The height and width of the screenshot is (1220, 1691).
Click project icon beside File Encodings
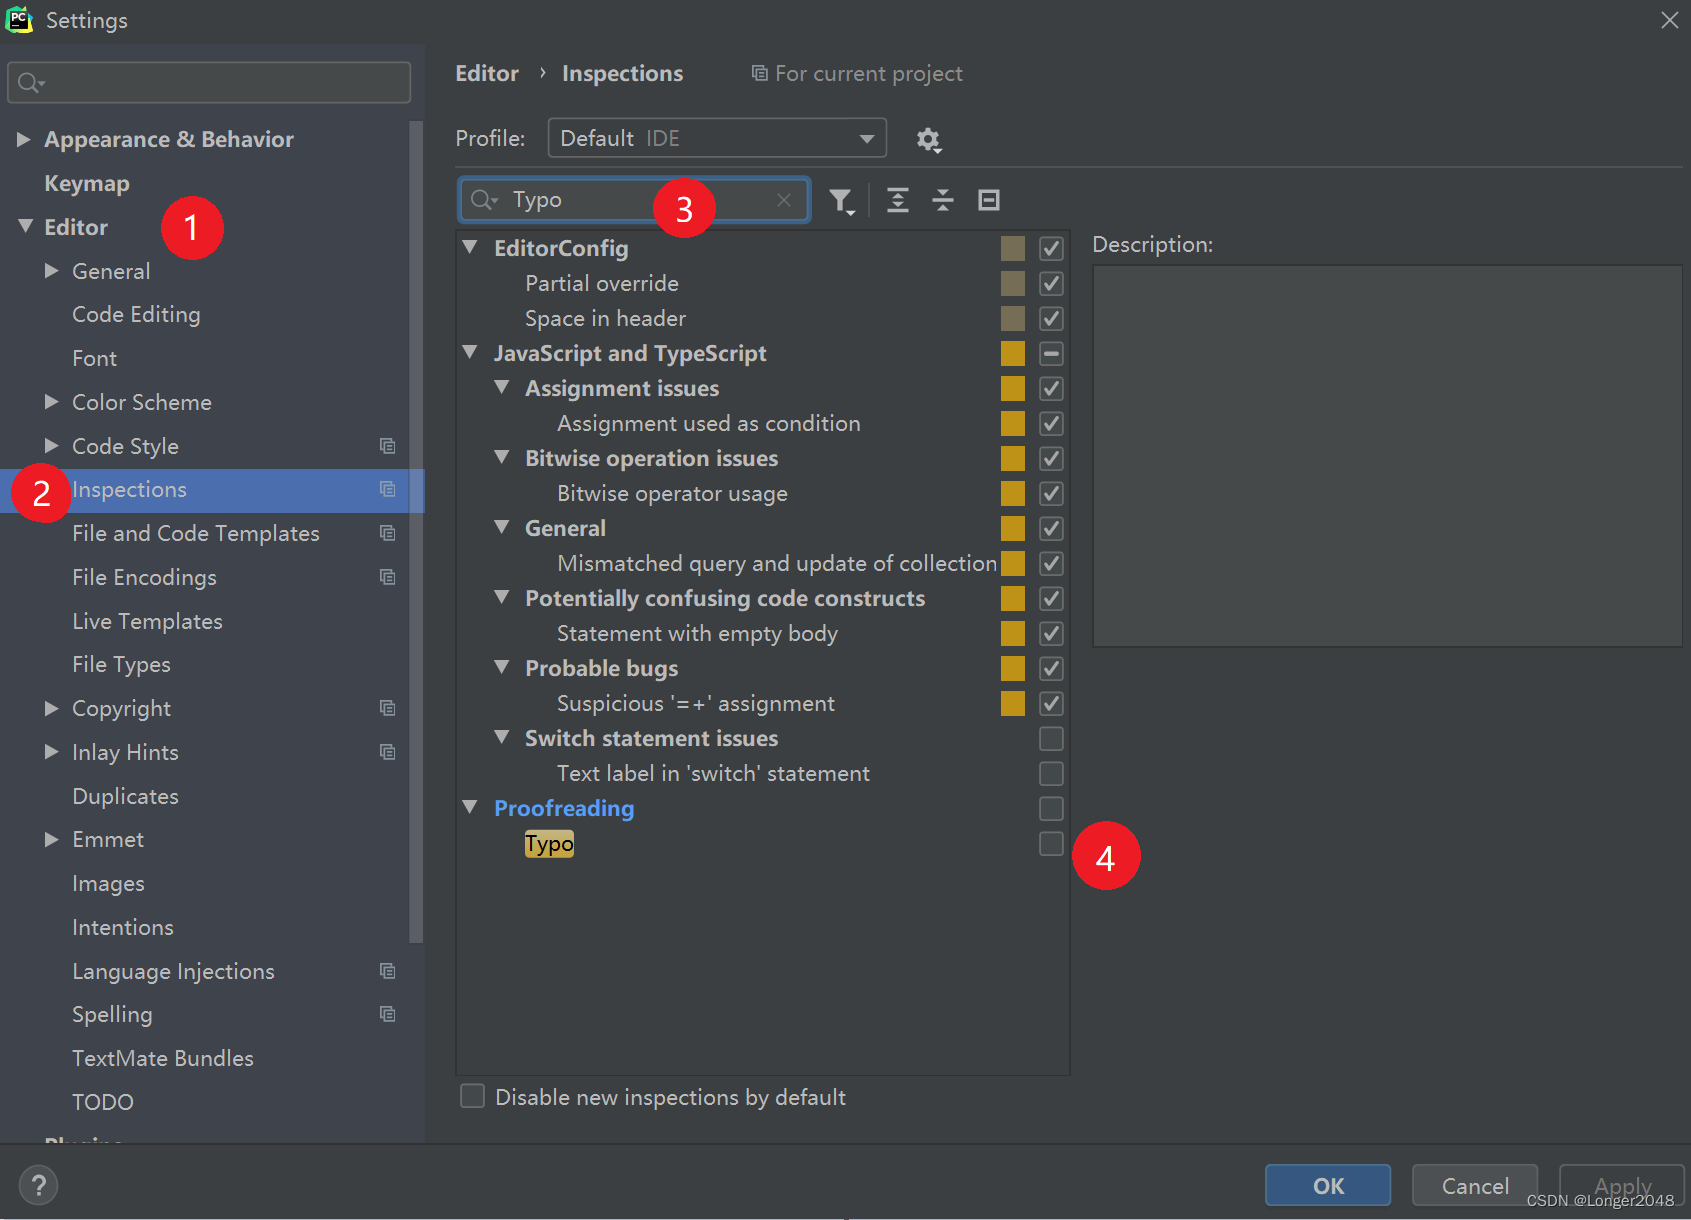[388, 577]
